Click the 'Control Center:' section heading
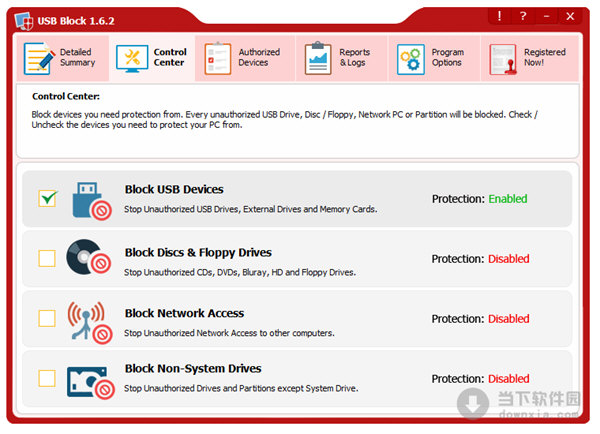The height and width of the screenshot is (434, 600). tap(66, 96)
